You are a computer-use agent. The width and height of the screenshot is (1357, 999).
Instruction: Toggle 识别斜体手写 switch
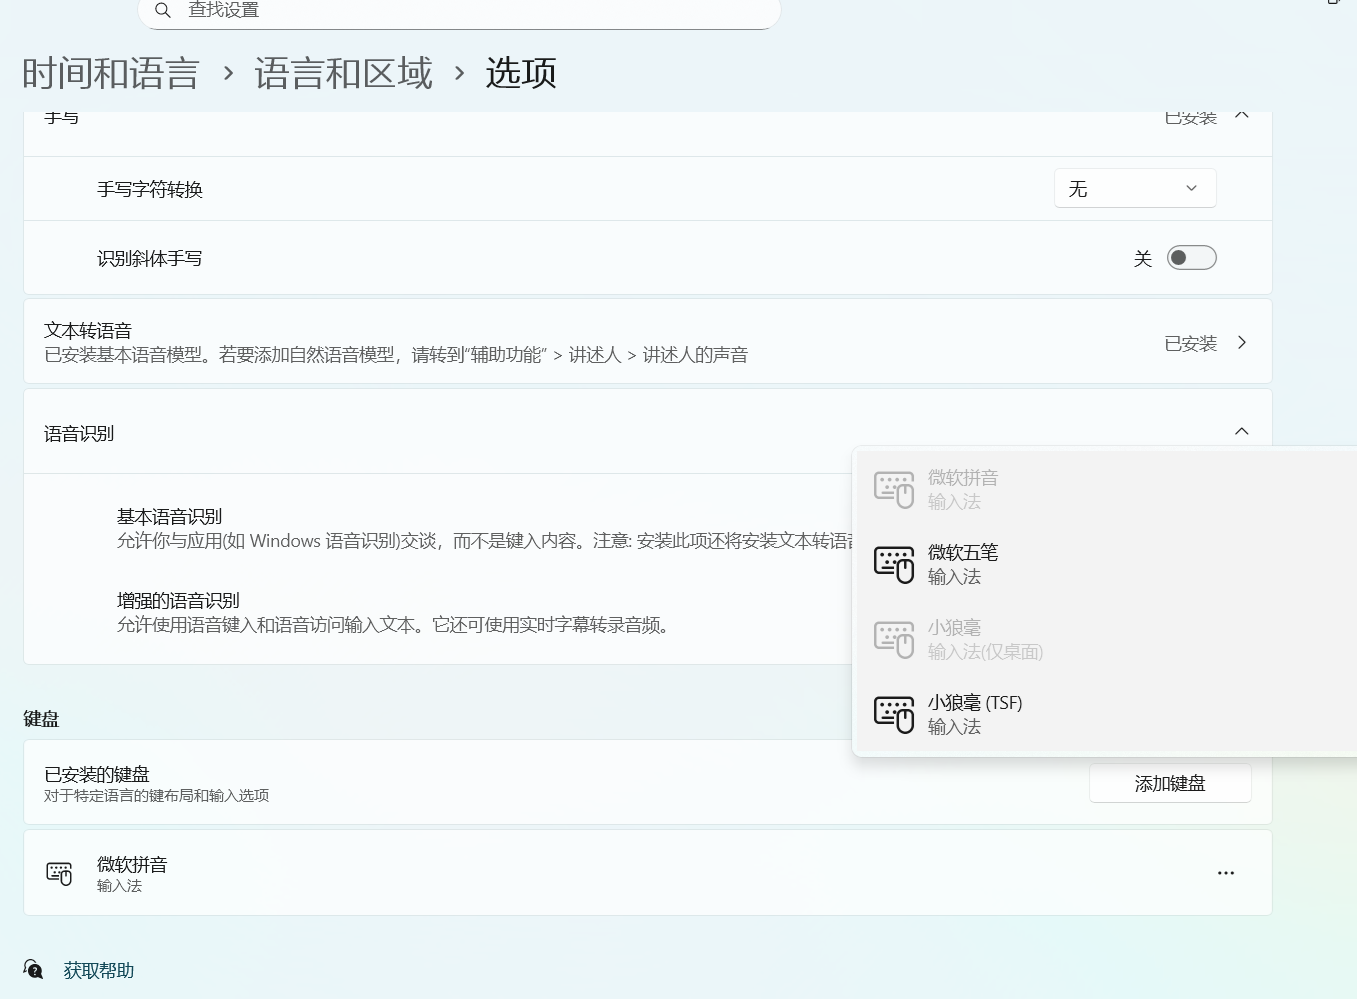[1192, 258]
